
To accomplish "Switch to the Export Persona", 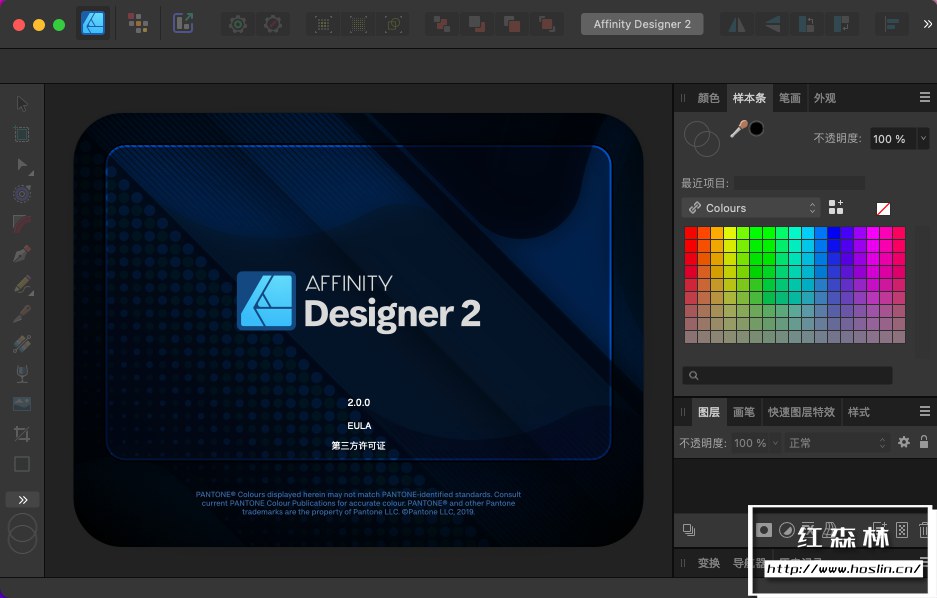I will (x=183, y=24).
